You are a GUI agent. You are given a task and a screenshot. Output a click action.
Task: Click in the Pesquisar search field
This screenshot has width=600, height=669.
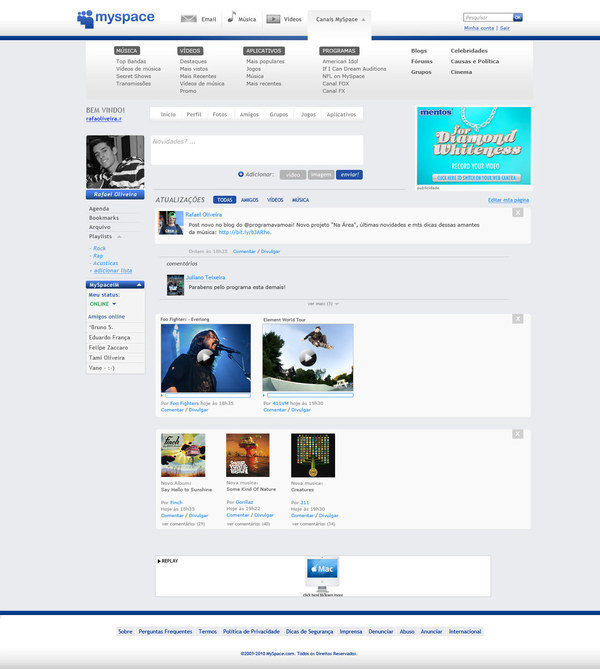tap(488, 17)
